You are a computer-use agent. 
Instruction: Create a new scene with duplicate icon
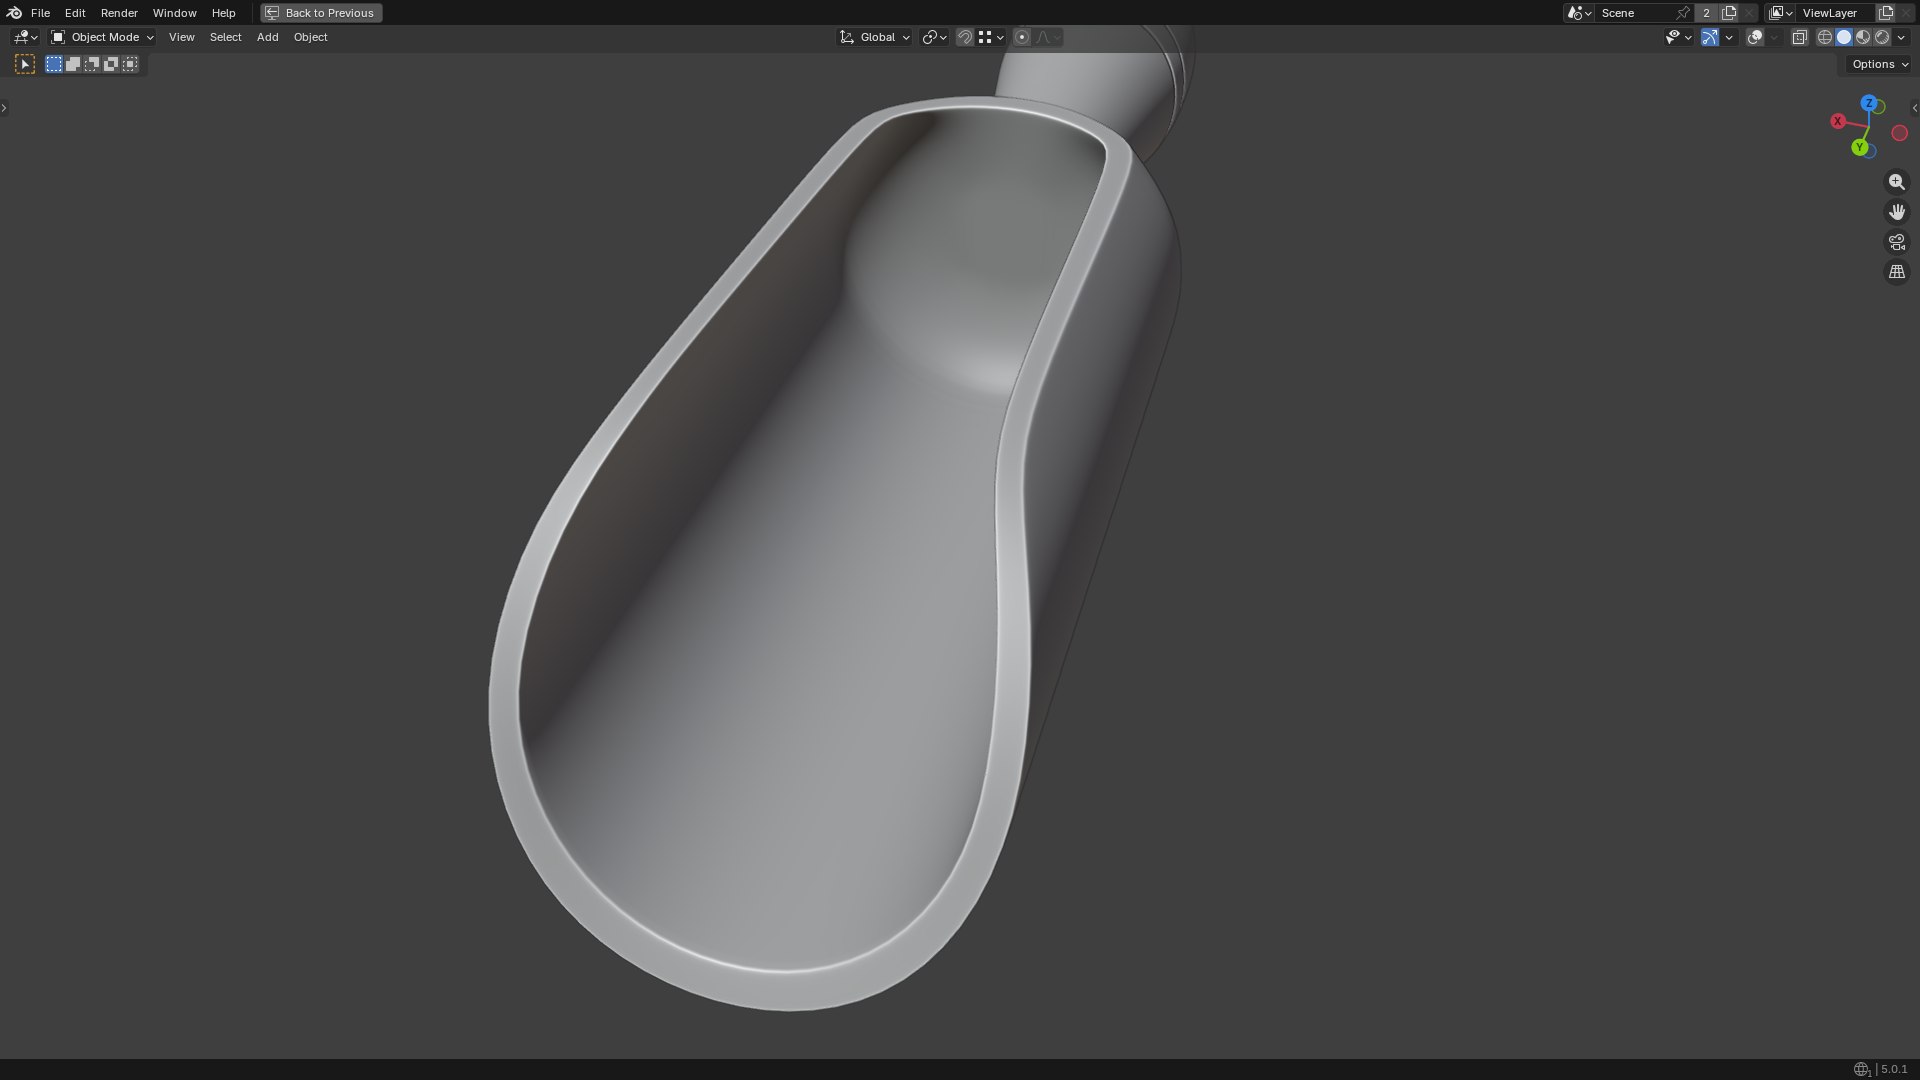click(x=1729, y=13)
